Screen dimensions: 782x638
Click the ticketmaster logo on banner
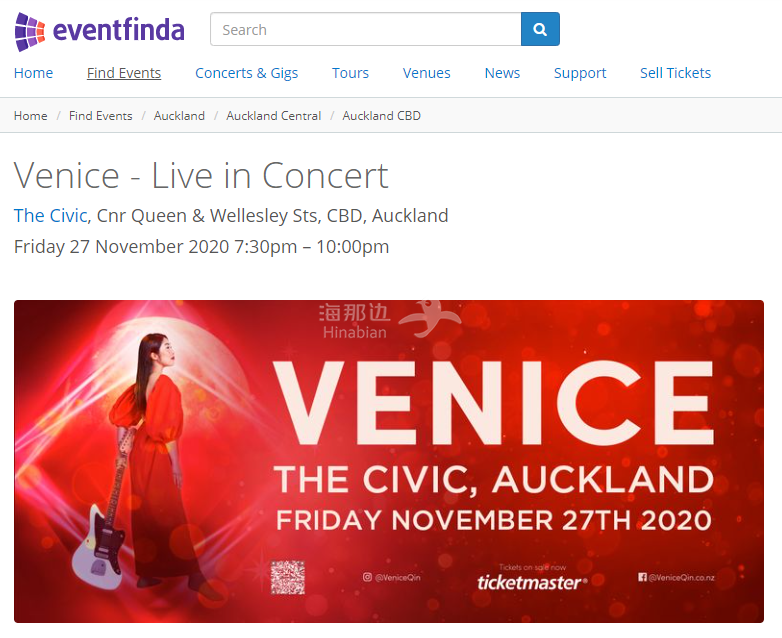[x=531, y=581]
